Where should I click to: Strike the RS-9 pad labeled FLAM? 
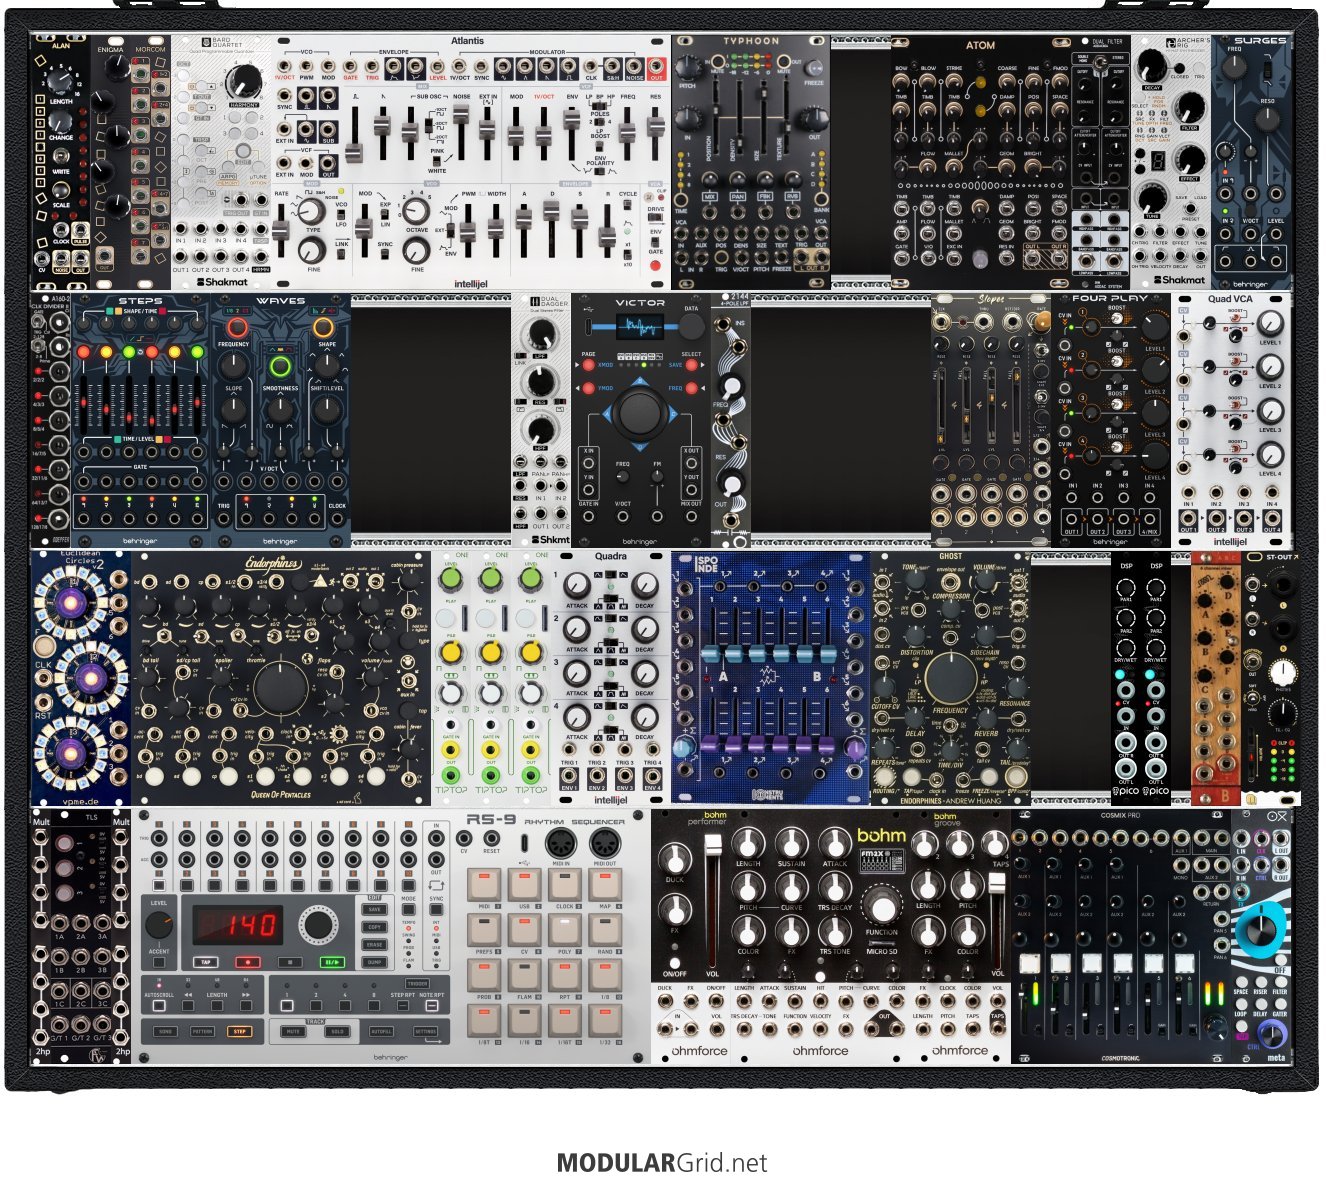(x=525, y=976)
